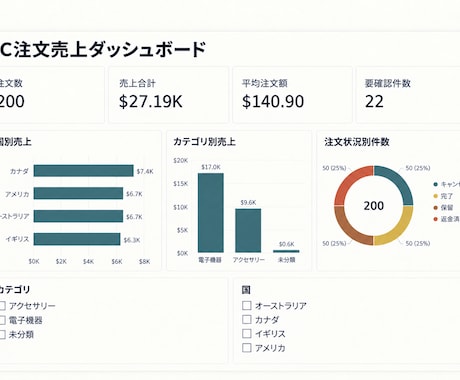The width and height of the screenshot is (460, 380).
Task: Click the 200 total in donut center
Action: point(374,206)
